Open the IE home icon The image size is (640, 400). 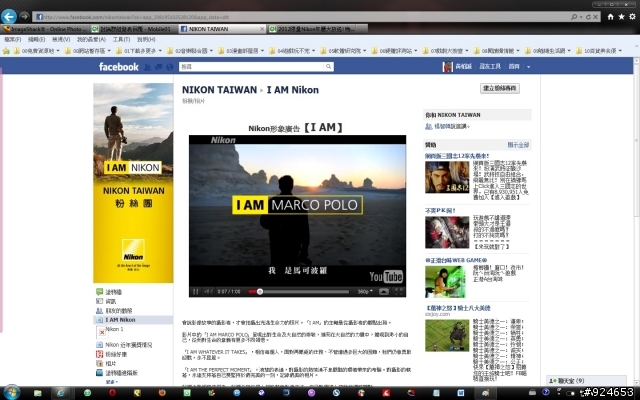pos(610,17)
